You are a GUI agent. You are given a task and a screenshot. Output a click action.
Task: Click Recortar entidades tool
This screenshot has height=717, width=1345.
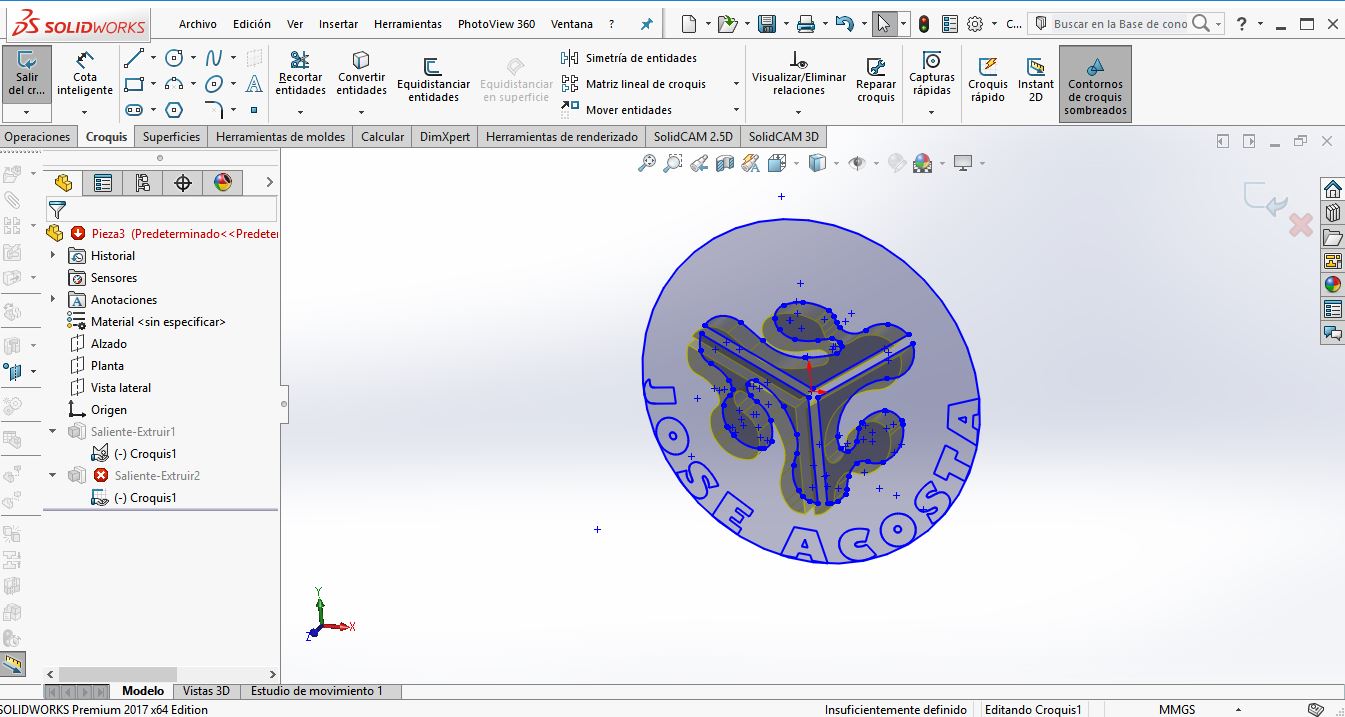pos(300,73)
